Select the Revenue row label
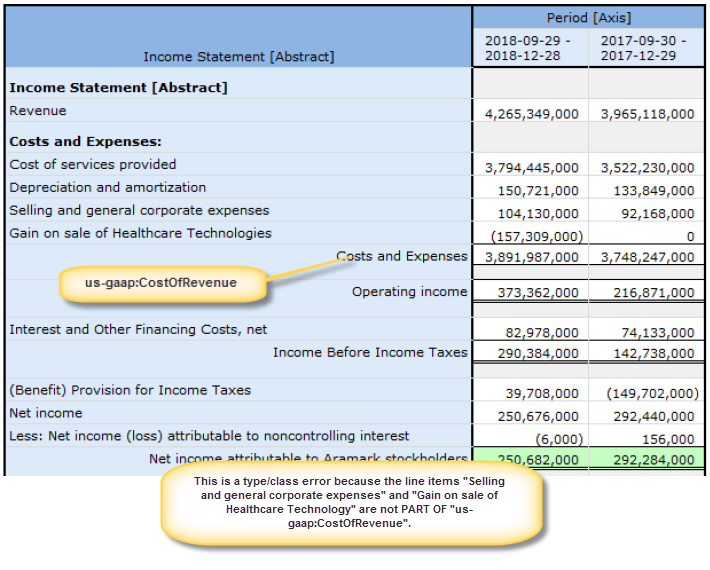 point(38,110)
